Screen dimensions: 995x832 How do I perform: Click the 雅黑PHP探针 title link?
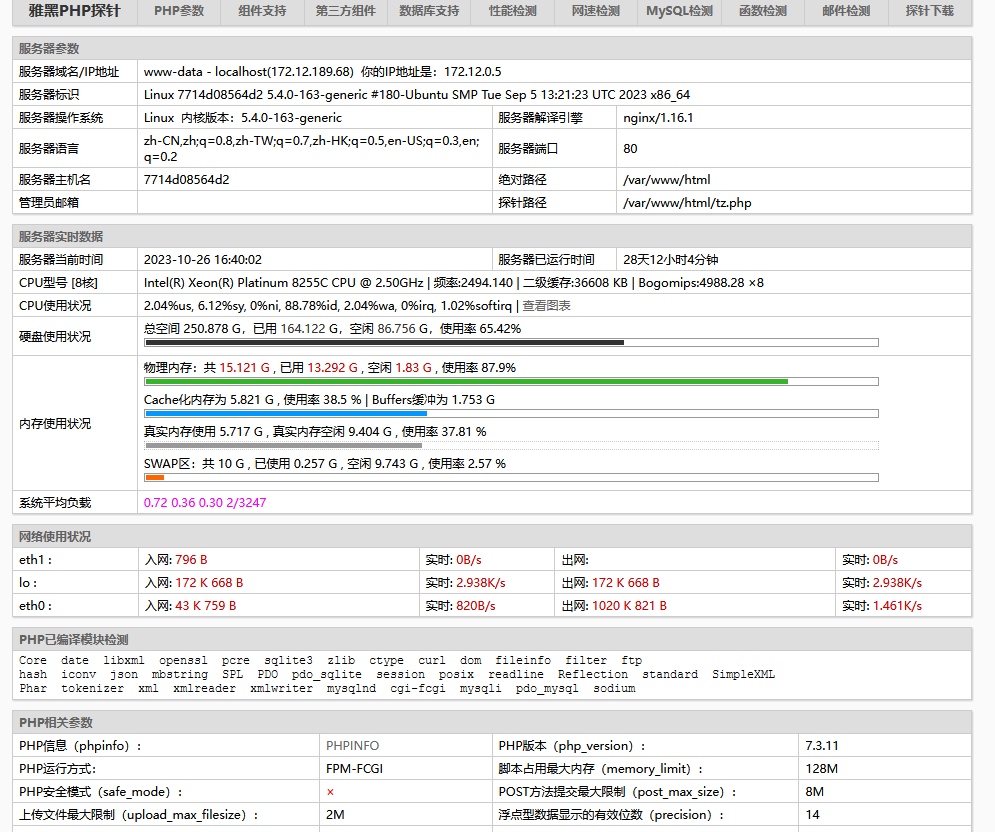point(74,11)
